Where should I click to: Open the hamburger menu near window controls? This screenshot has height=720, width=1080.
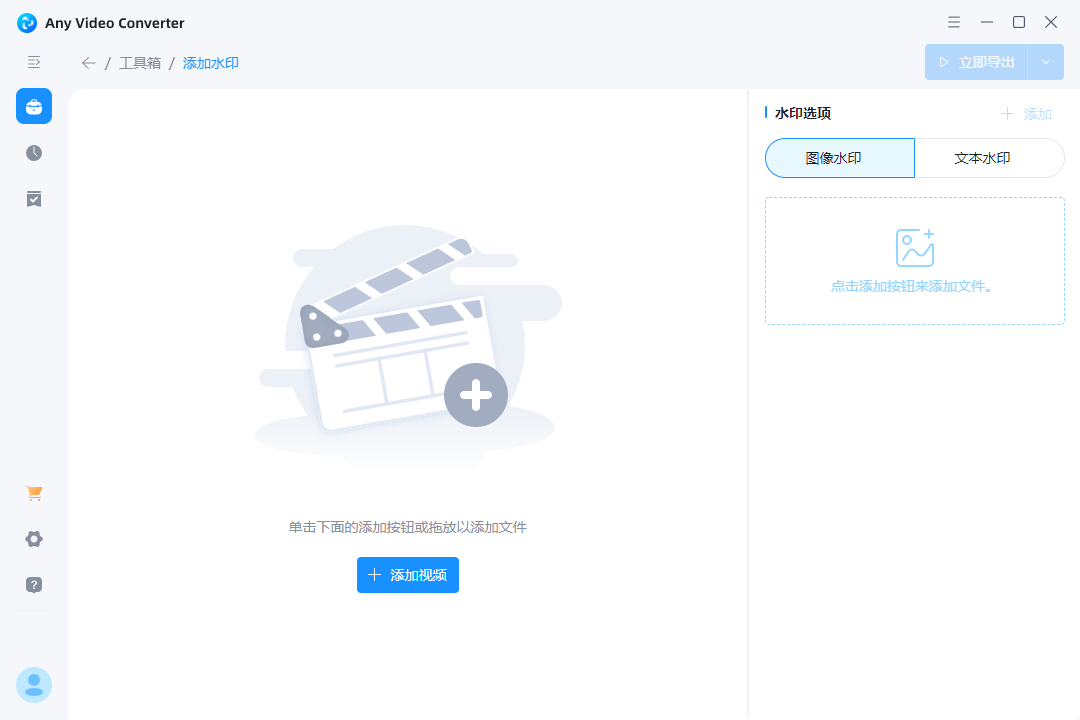(953, 21)
